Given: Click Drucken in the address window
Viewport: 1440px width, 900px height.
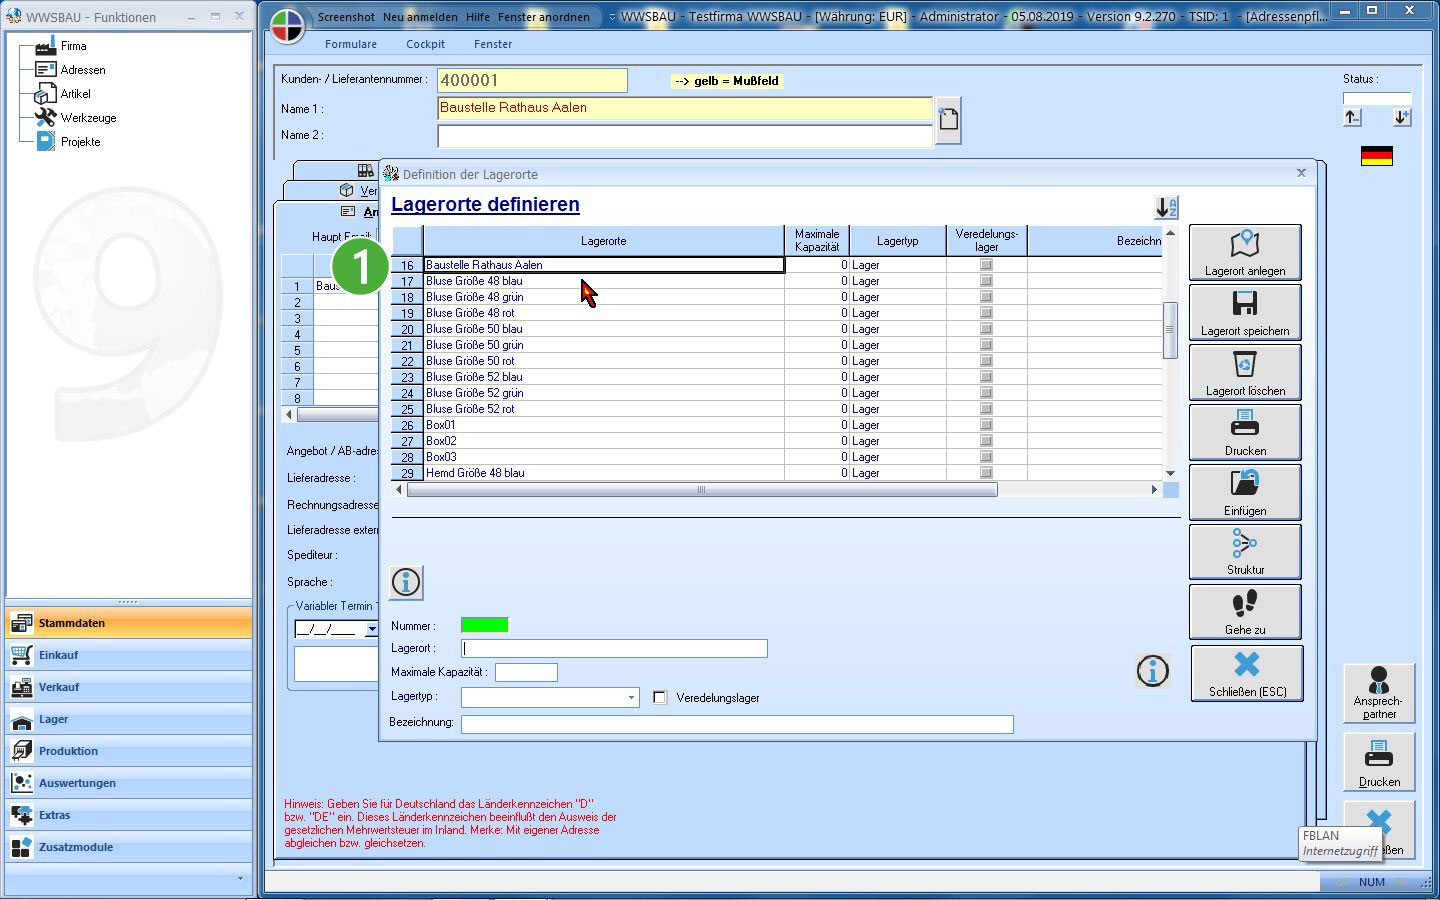Looking at the screenshot, I should (x=1379, y=762).
